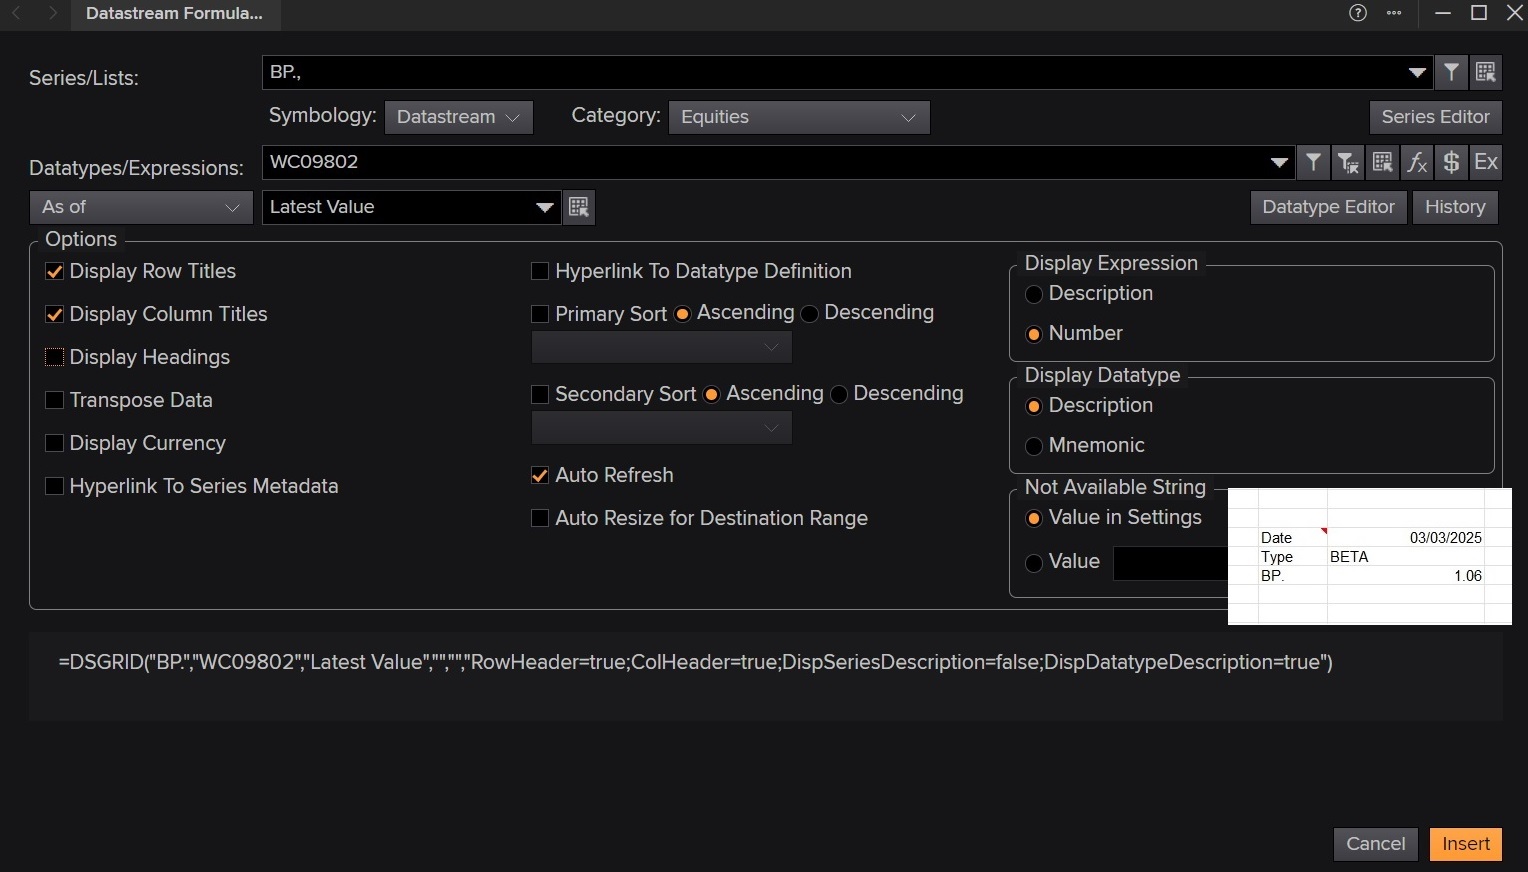Open the help question mark icon
This screenshot has height=872, width=1528.
point(1358,13)
